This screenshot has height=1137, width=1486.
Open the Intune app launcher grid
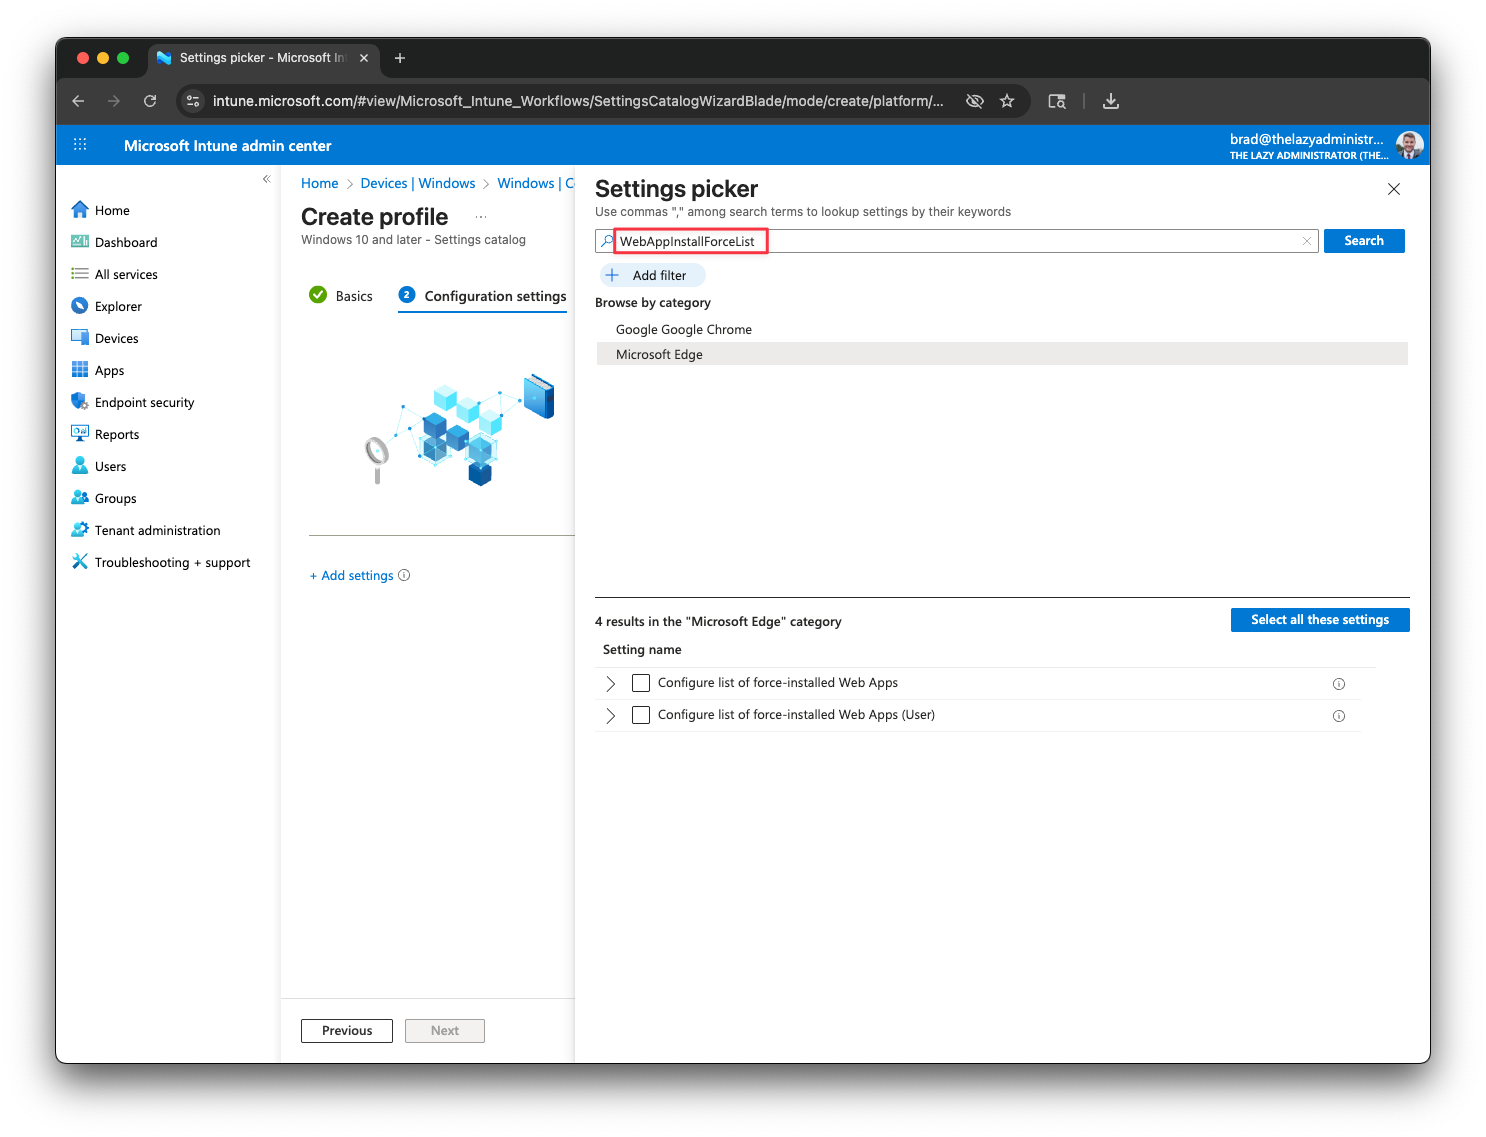[x=80, y=145]
